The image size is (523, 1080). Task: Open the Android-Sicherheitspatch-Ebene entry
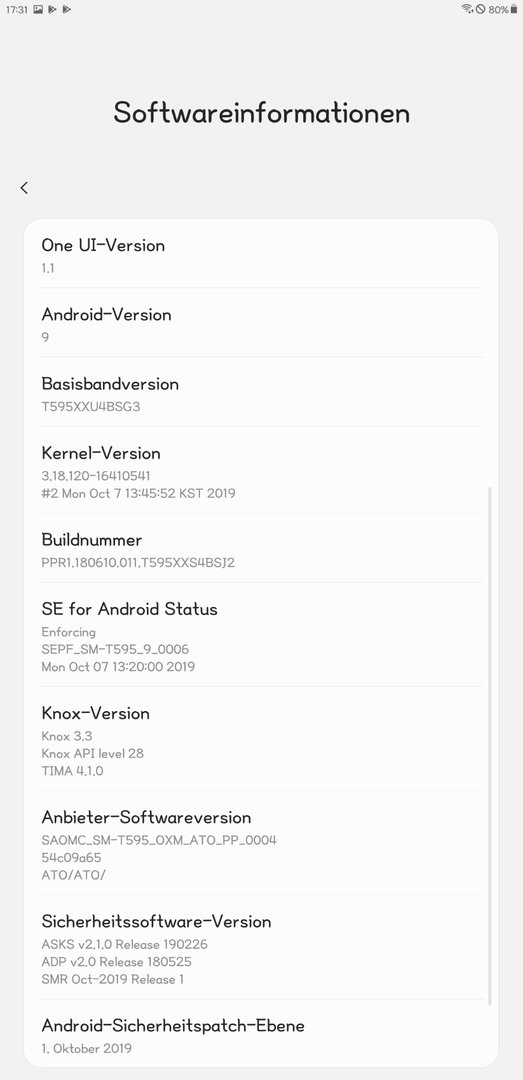click(x=261, y=1033)
